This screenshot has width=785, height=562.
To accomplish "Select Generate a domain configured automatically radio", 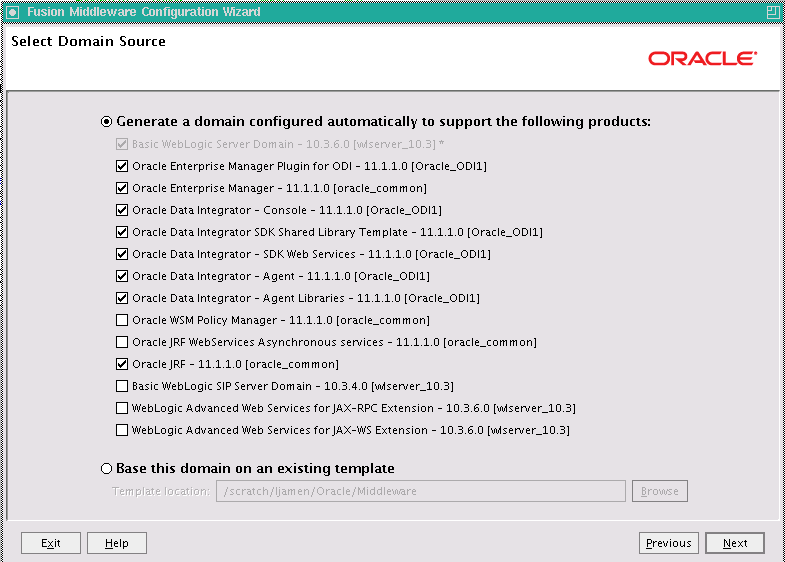I will pyautogui.click(x=106, y=122).
